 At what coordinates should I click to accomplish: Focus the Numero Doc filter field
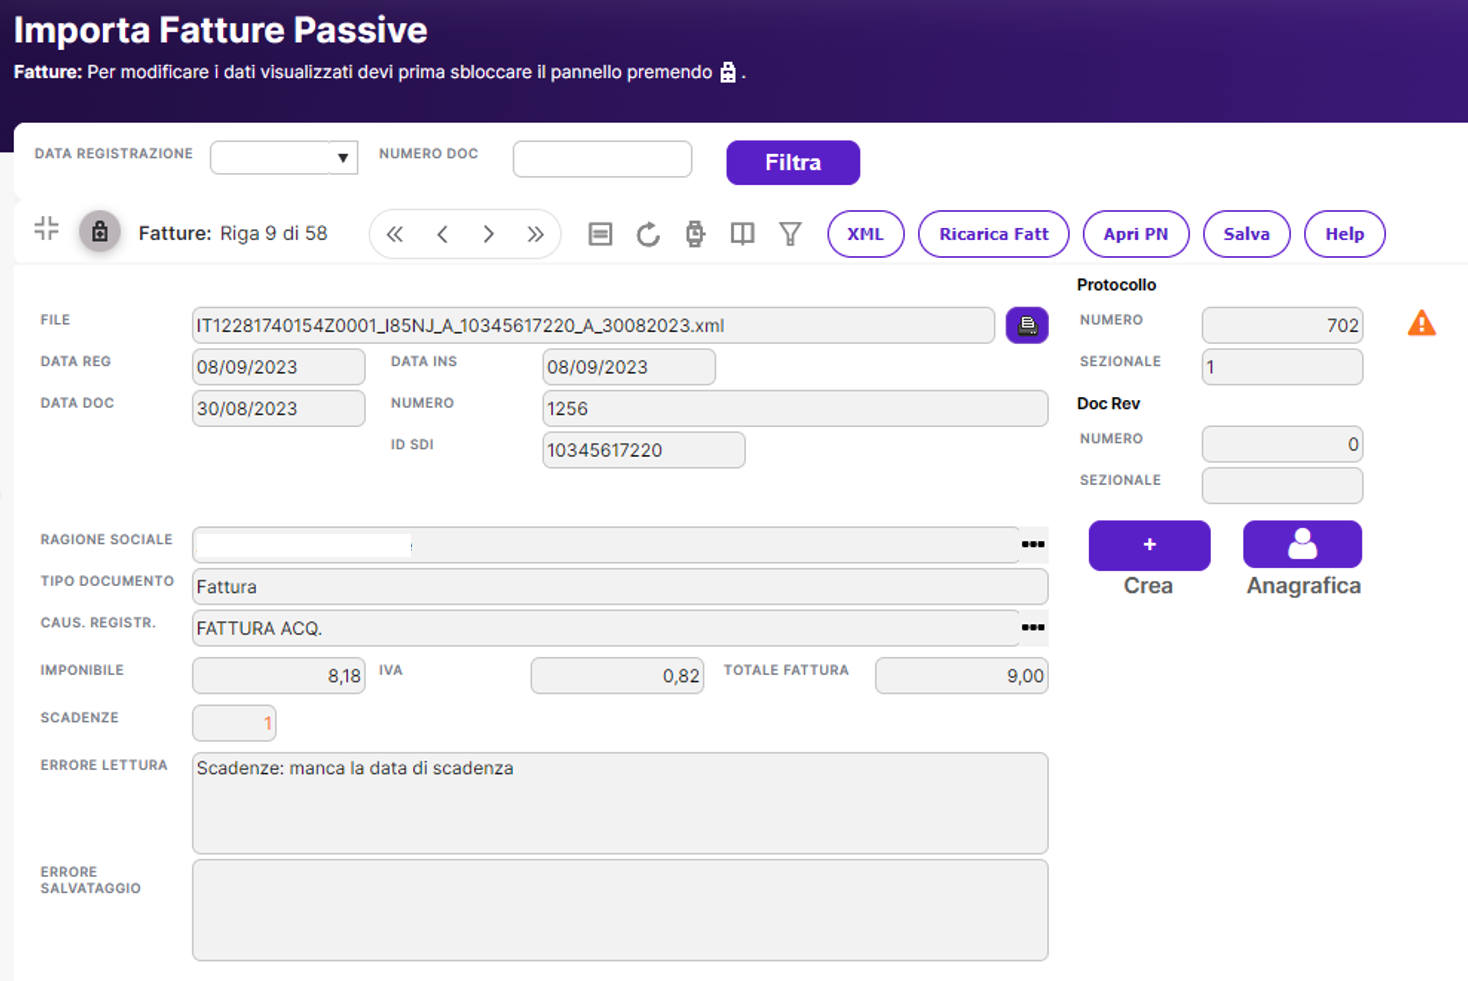click(x=602, y=159)
